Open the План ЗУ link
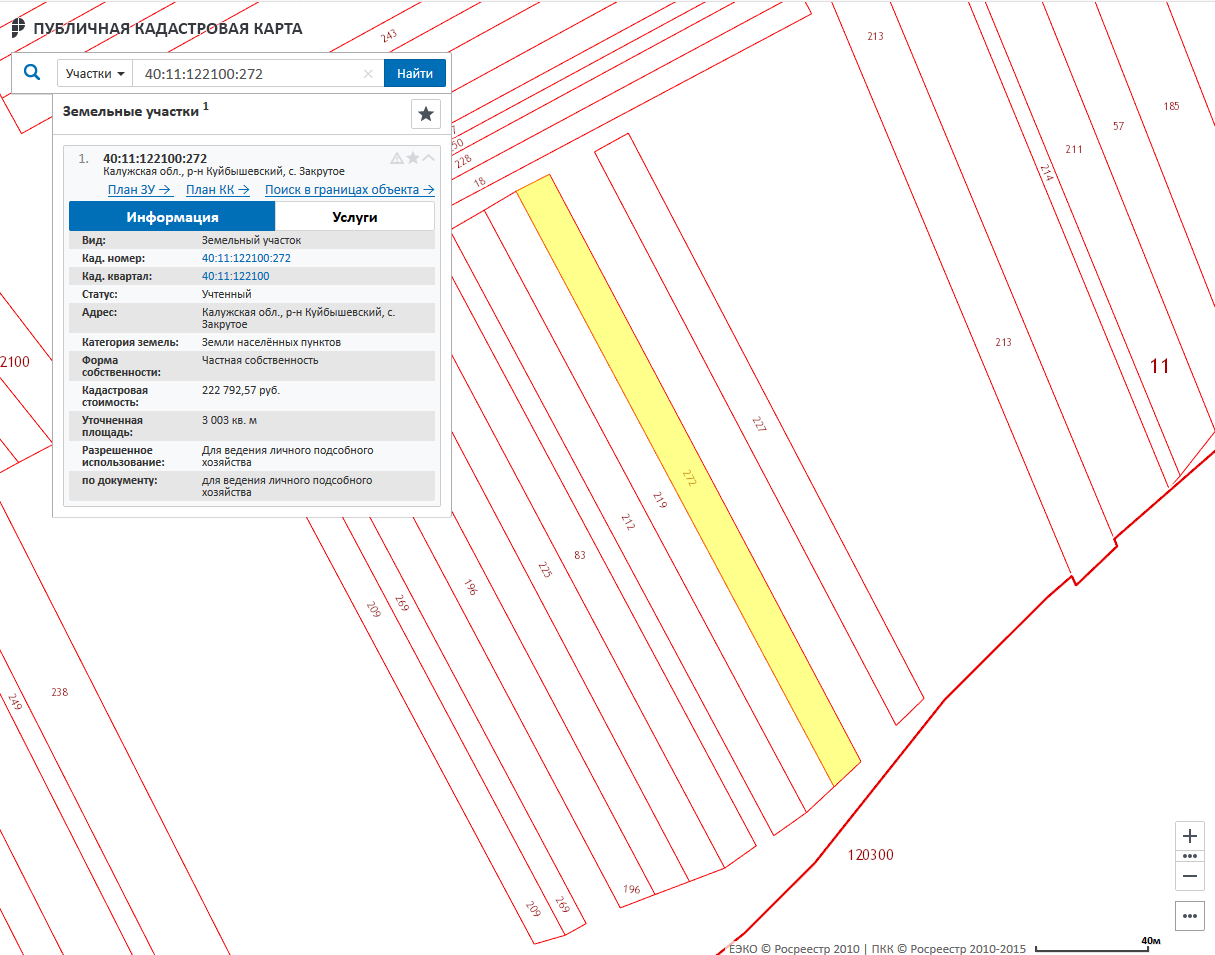This screenshot has height=955, width=1215. coord(141,190)
